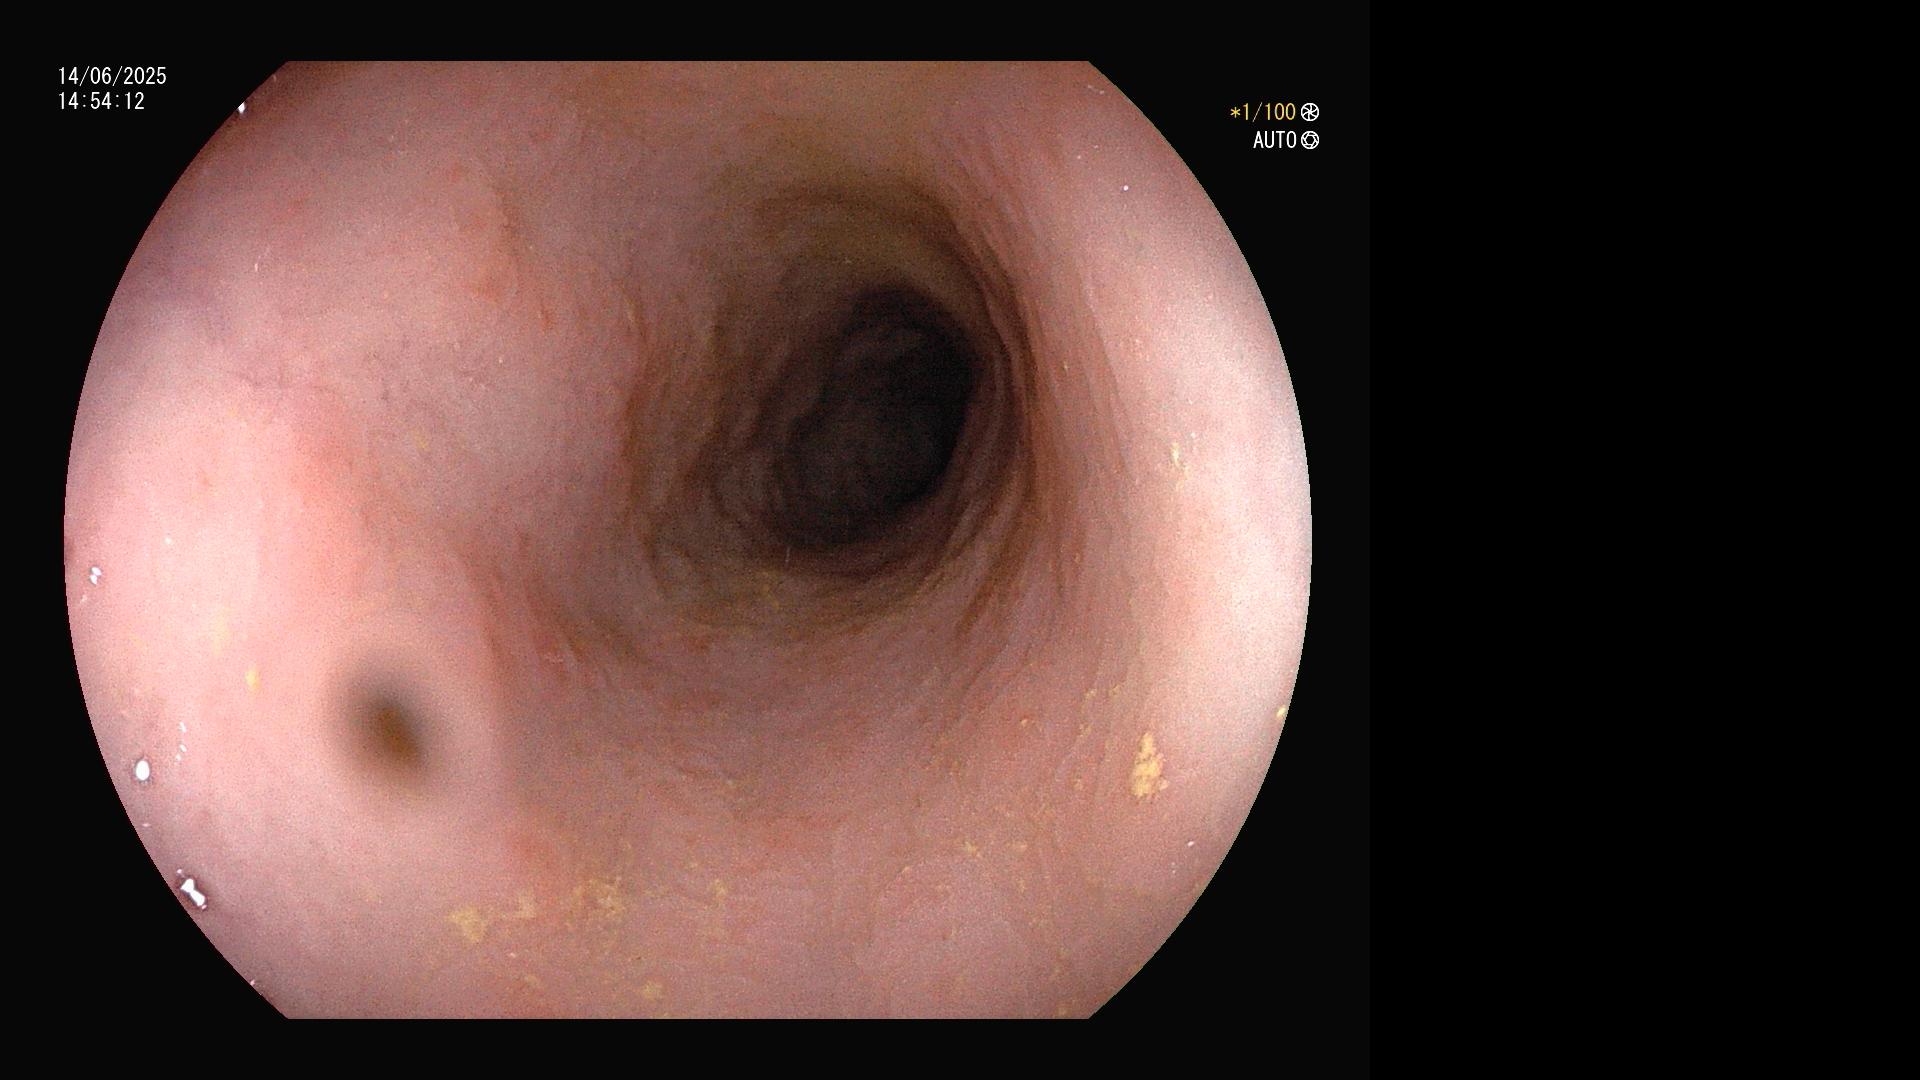Click the date text 14/06/2025
Viewport: 1920px width, 1080px height.
[112, 76]
